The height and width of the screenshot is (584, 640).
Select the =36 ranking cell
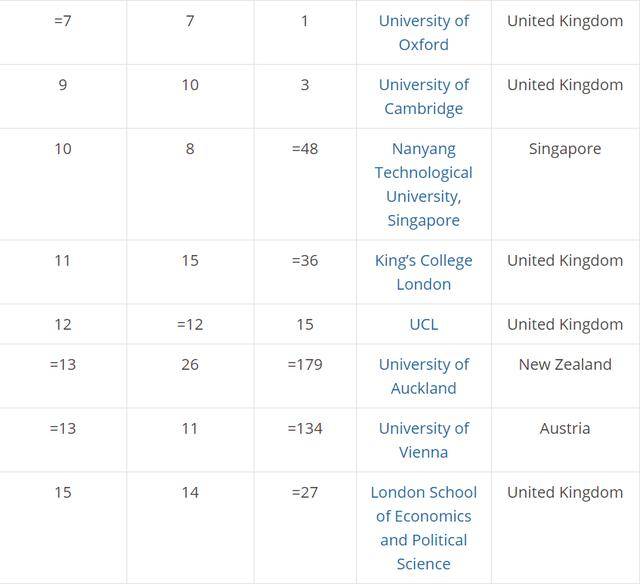(304, 261)
